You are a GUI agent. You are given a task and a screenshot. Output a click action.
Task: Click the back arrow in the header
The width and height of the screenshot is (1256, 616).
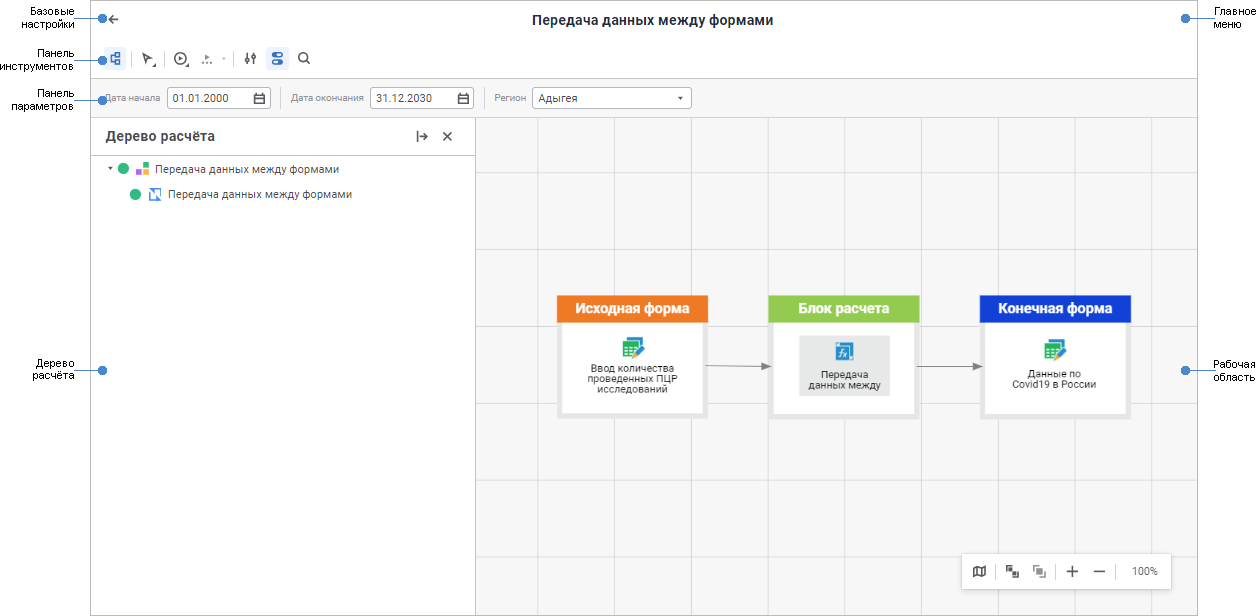pos(114,19)
